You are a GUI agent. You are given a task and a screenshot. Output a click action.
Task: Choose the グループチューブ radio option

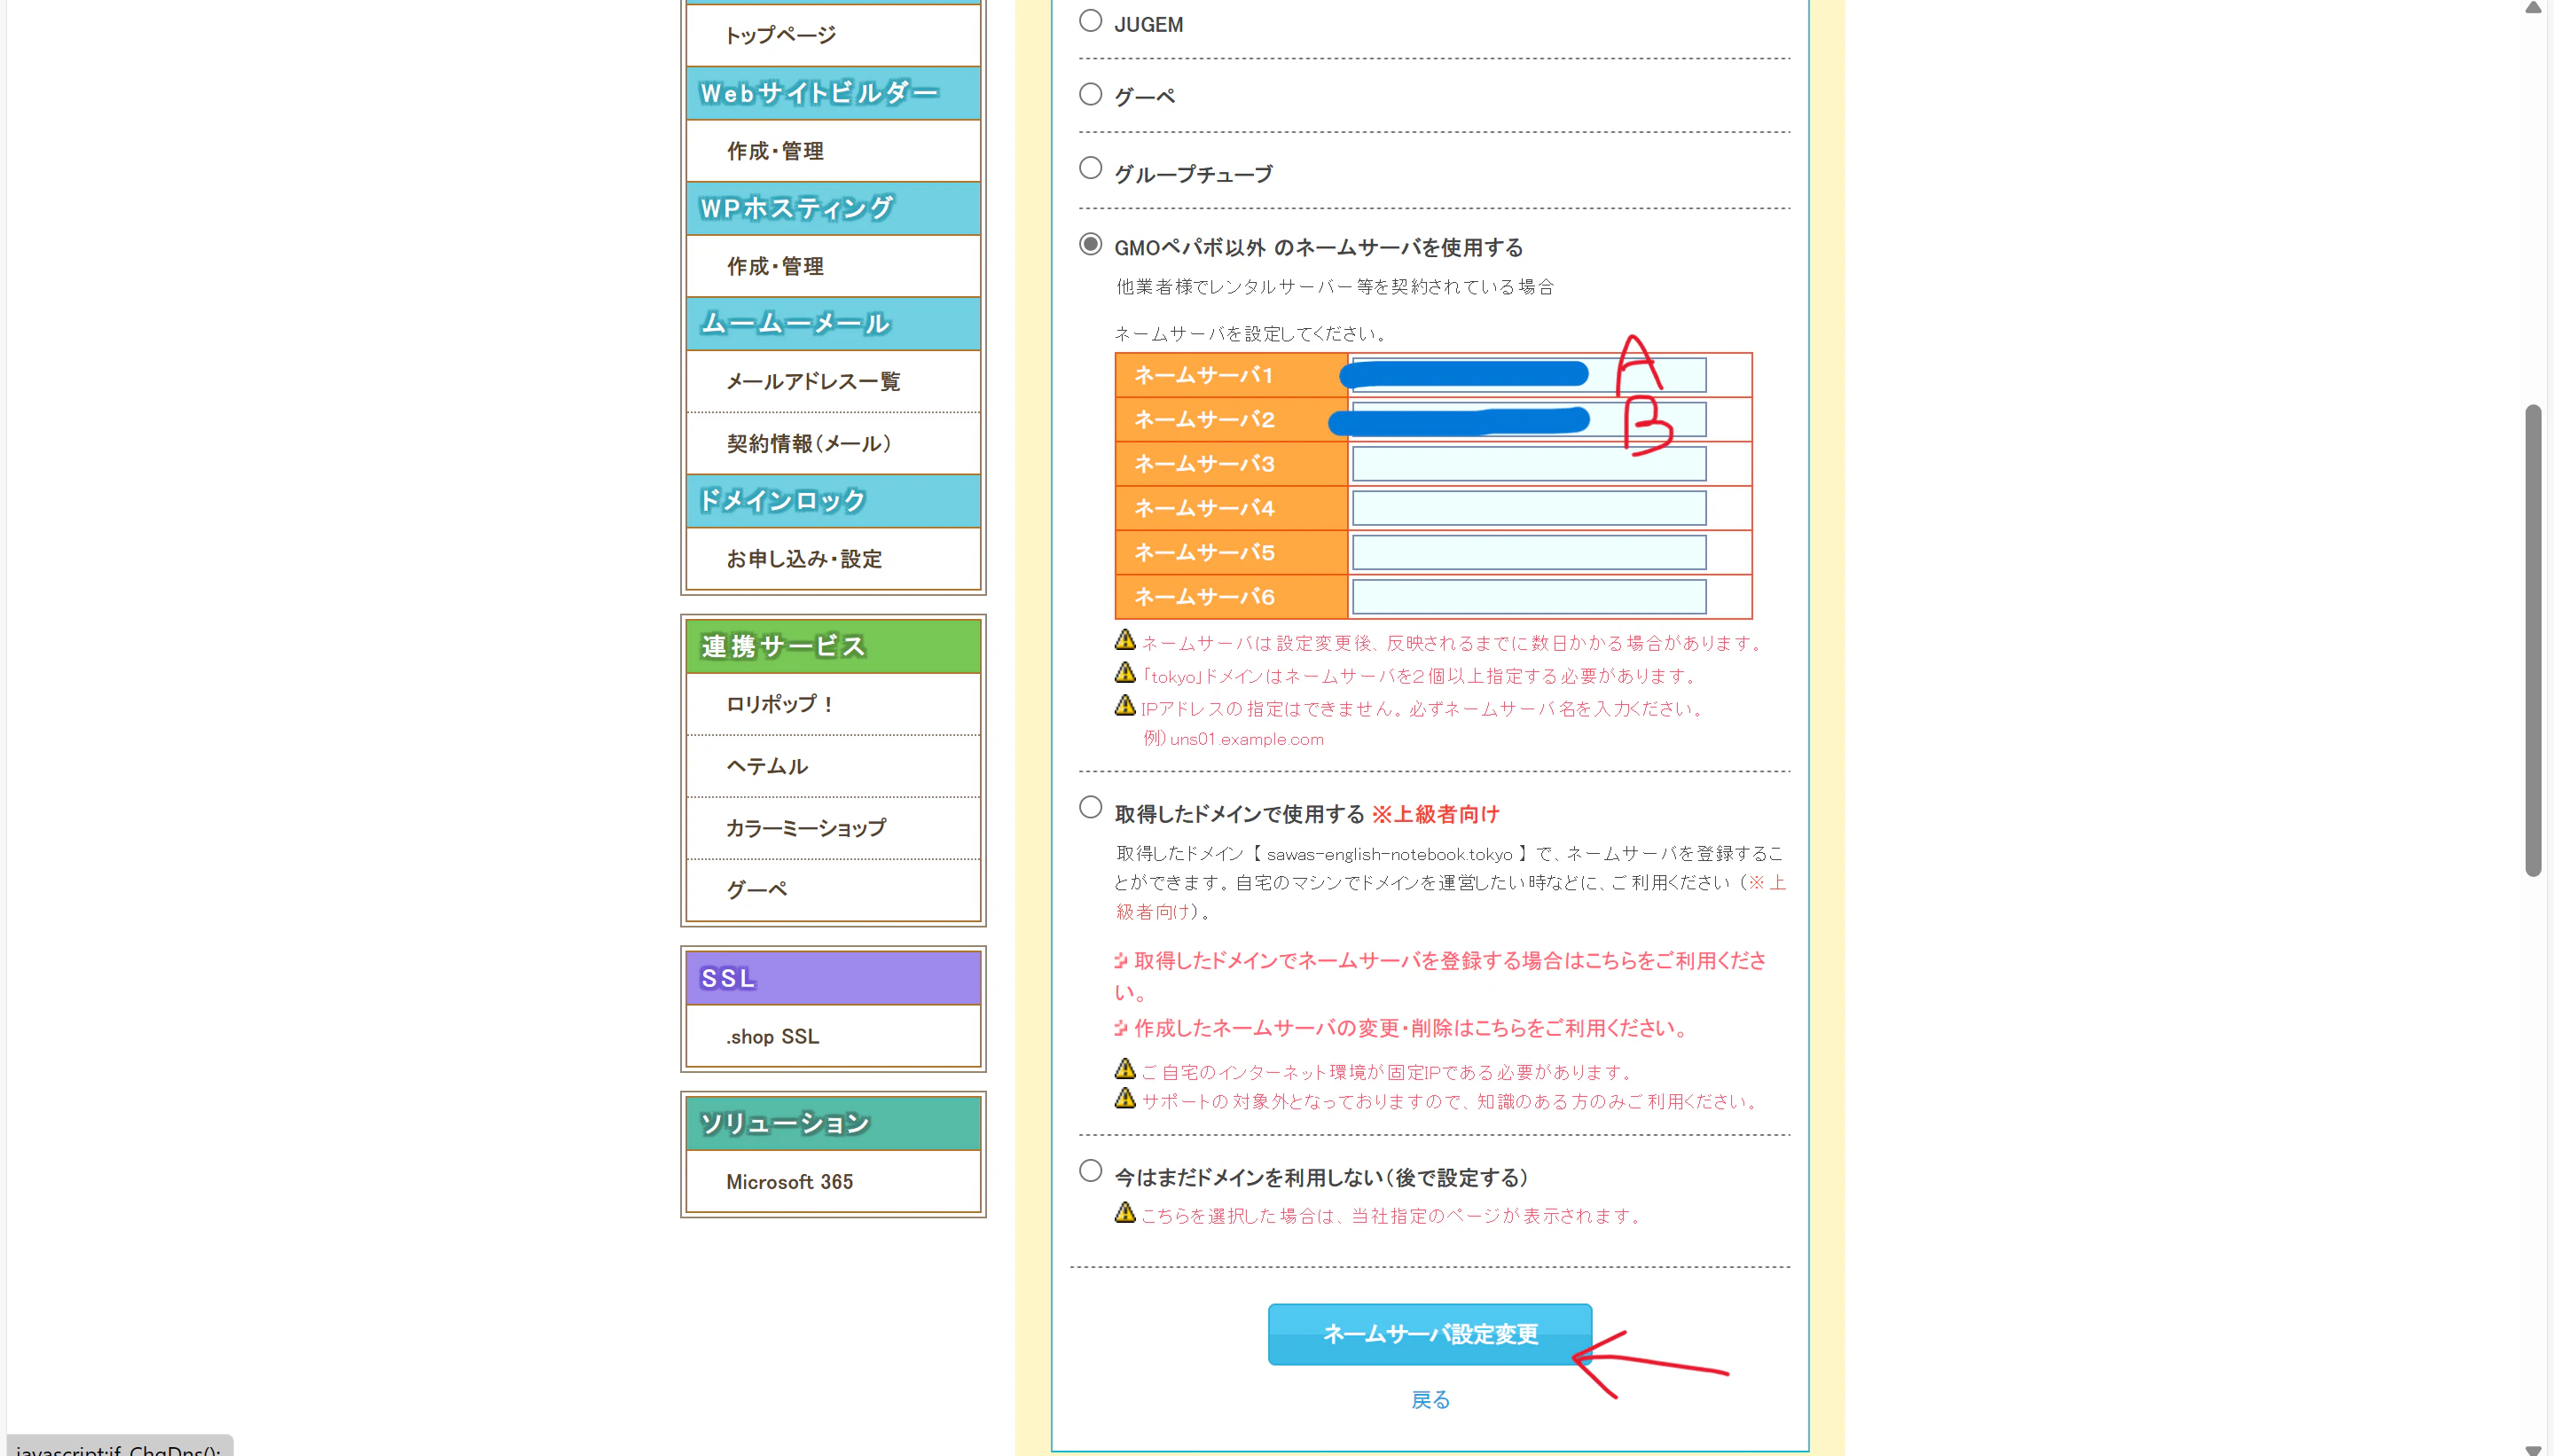point(1090,168)
